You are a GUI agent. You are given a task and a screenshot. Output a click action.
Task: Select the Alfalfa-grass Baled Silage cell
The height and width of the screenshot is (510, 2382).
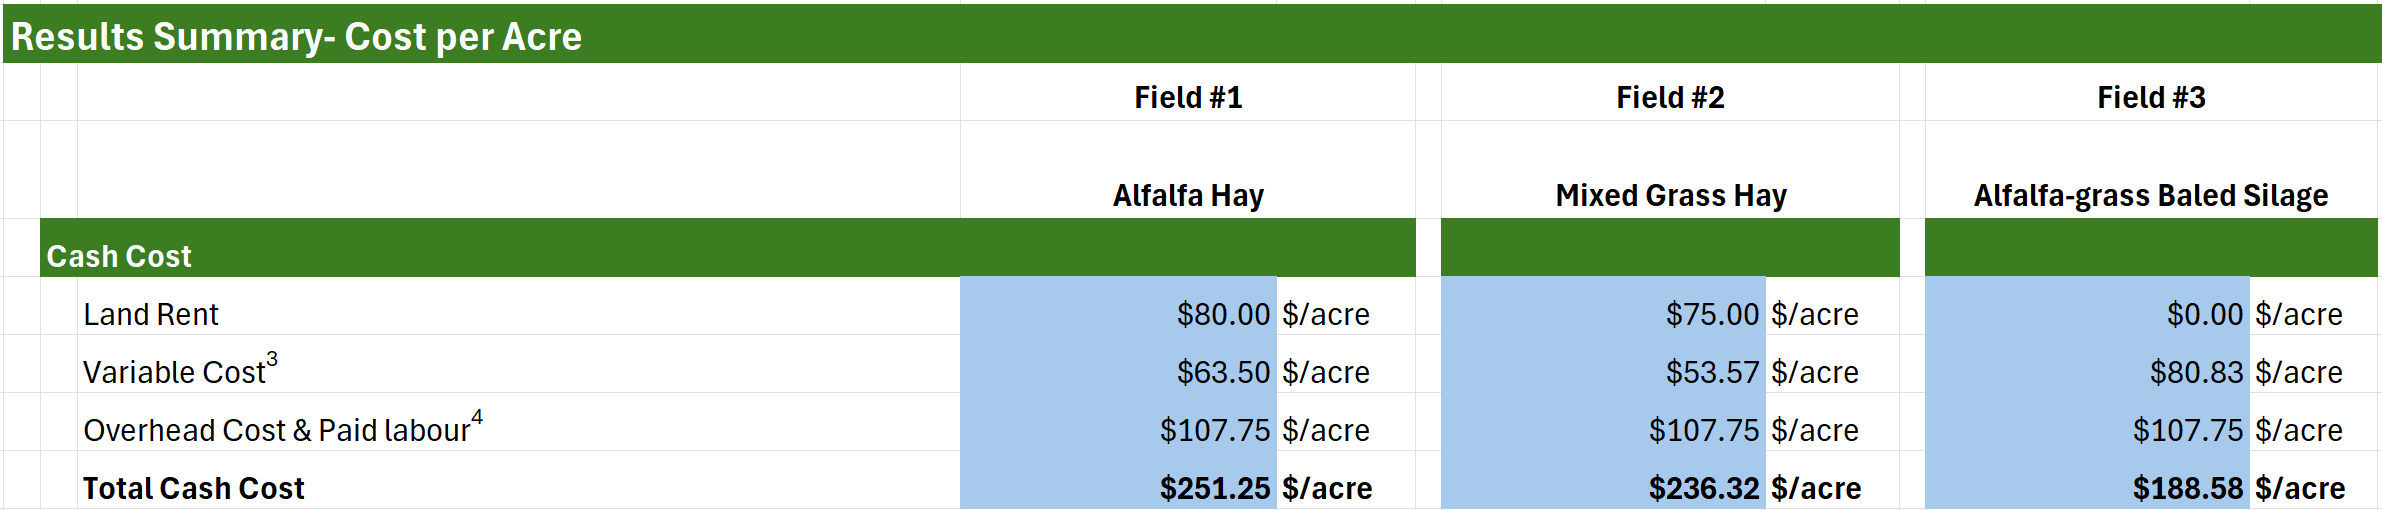2151,195
